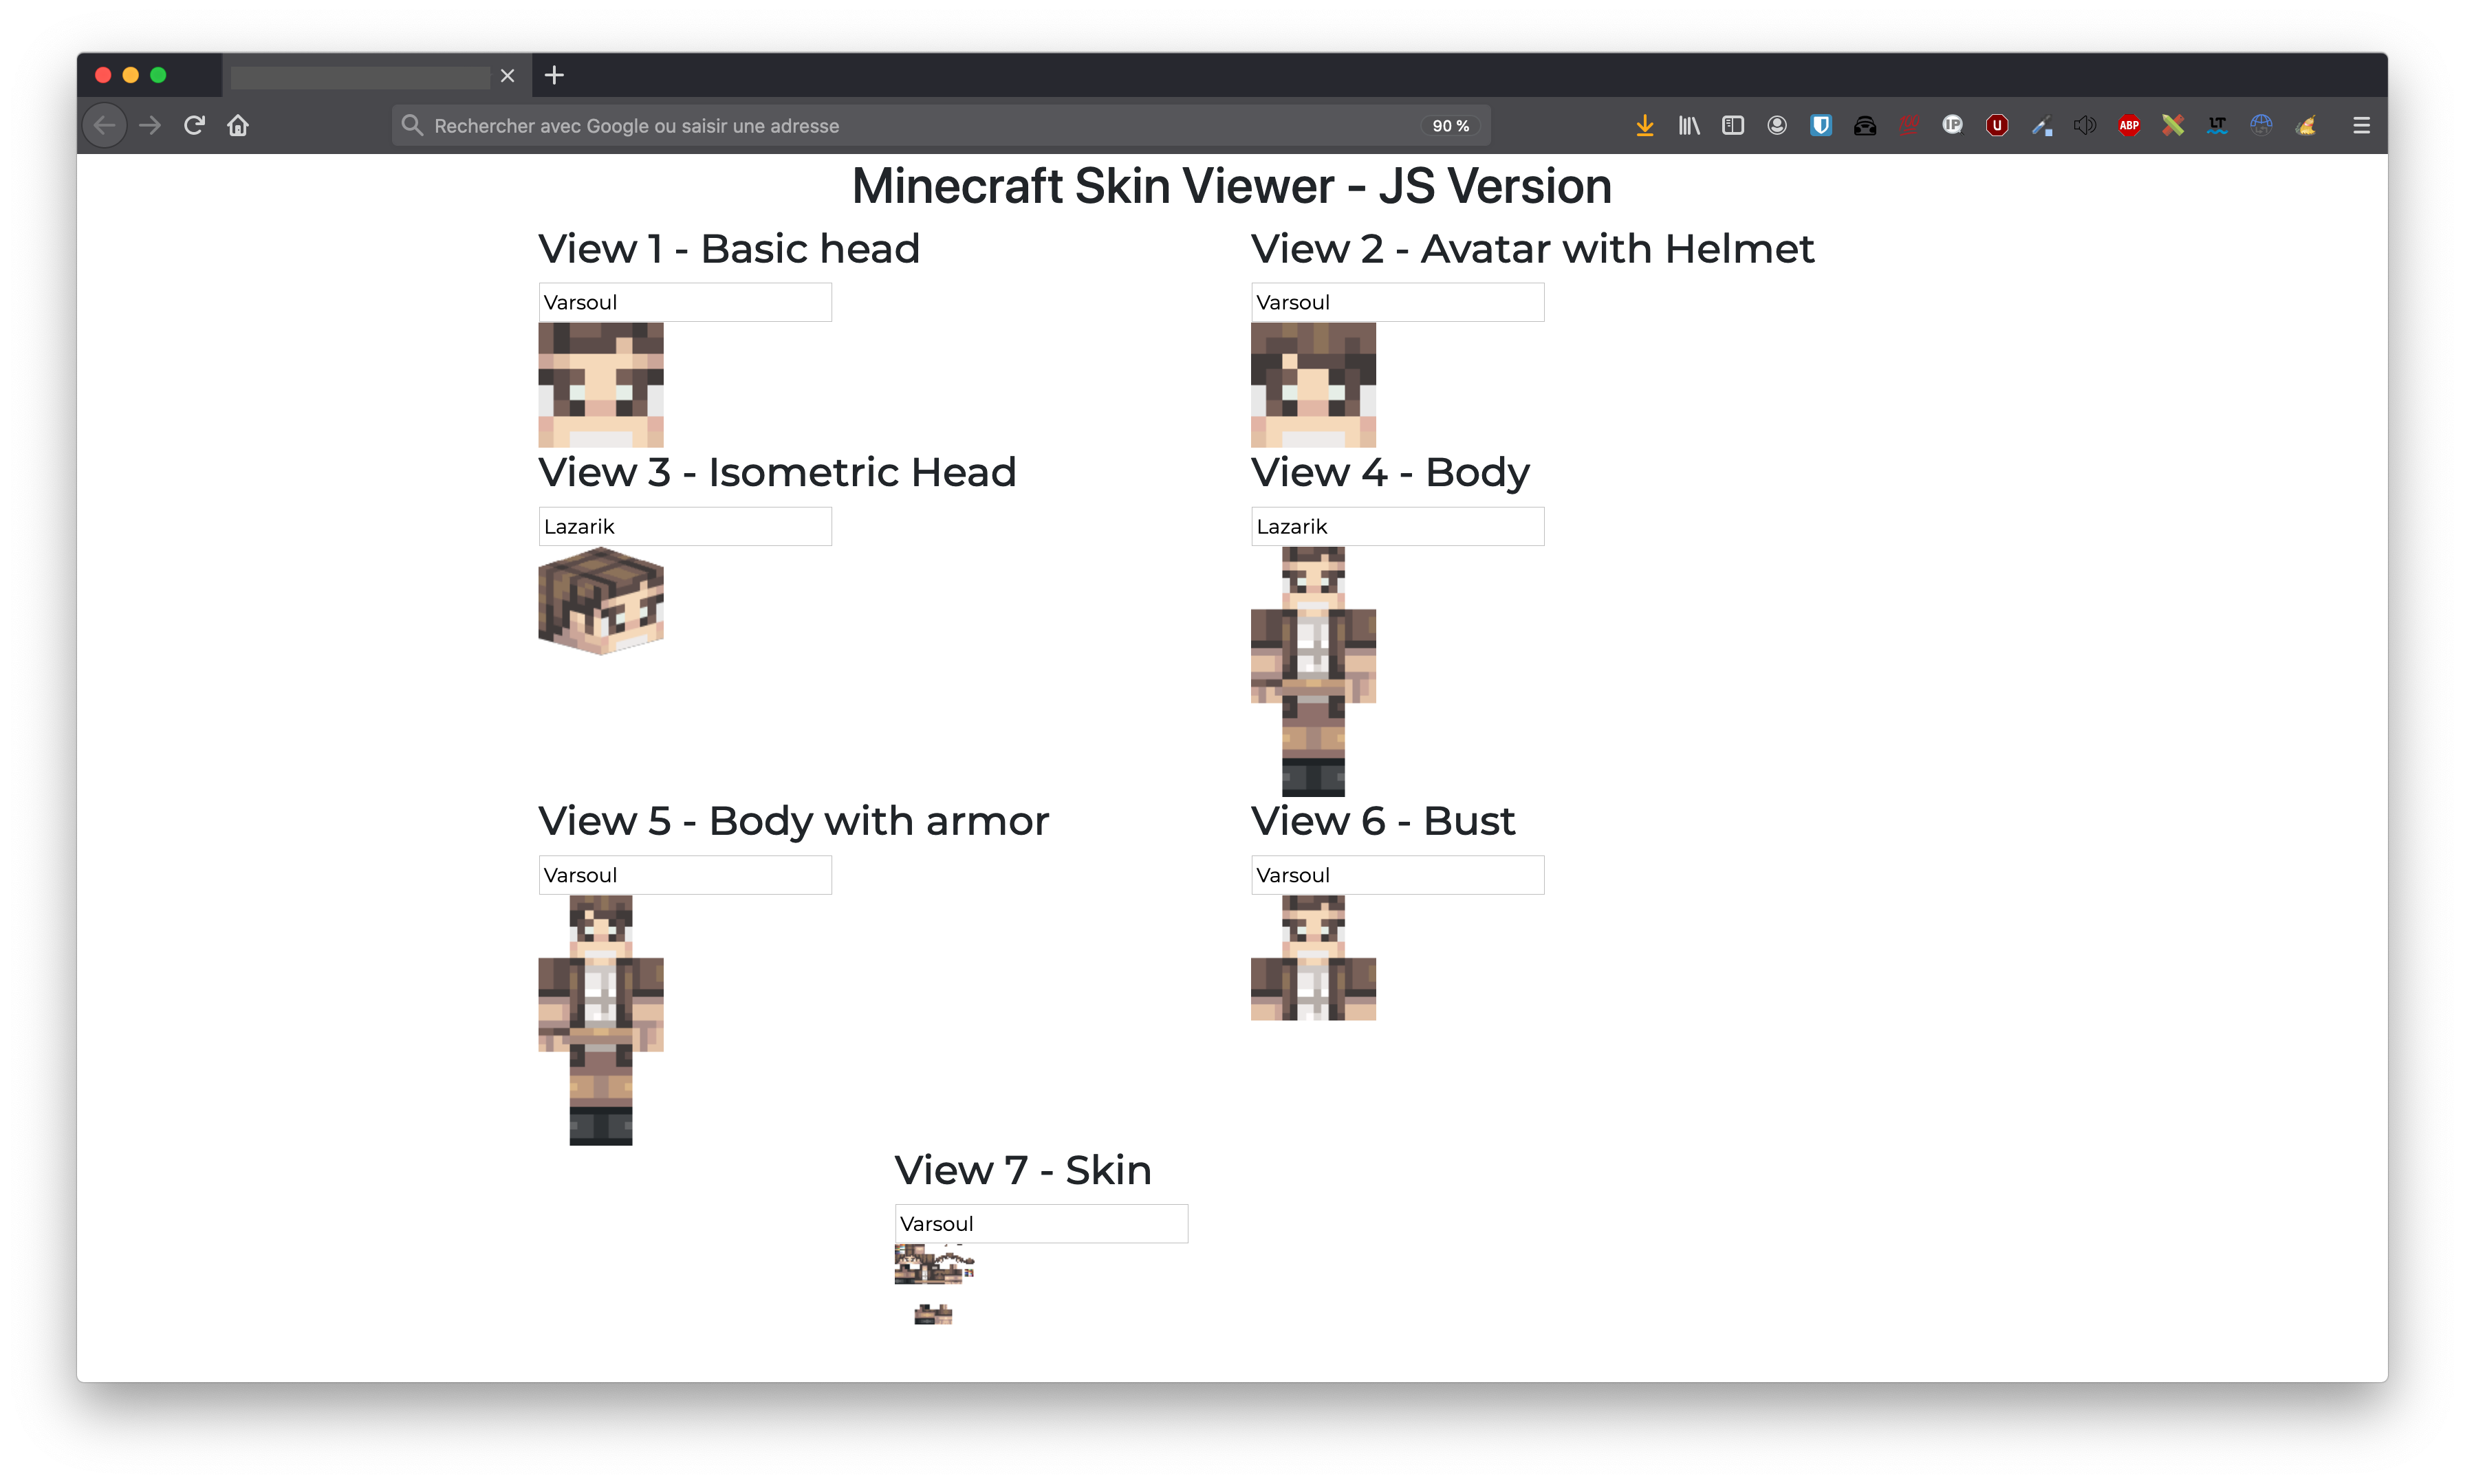This screenshot has width=2465, height=1484.
Task: Open the Downloads panel icon
Action: click(1644, 125)
